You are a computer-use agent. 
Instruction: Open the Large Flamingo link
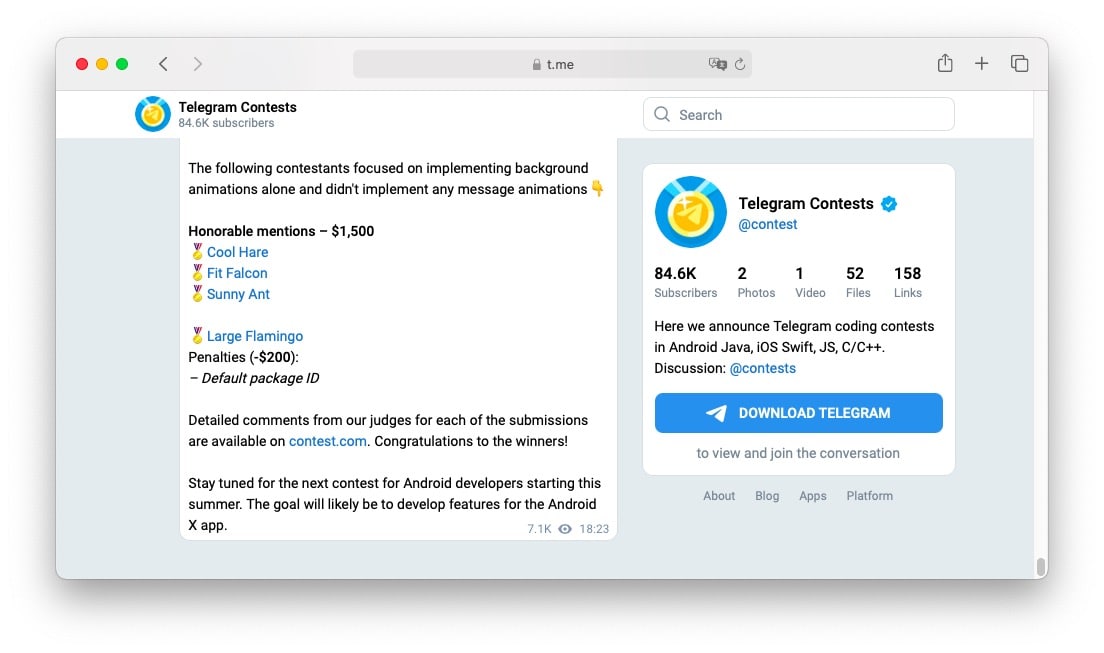(x=255, y=336)
